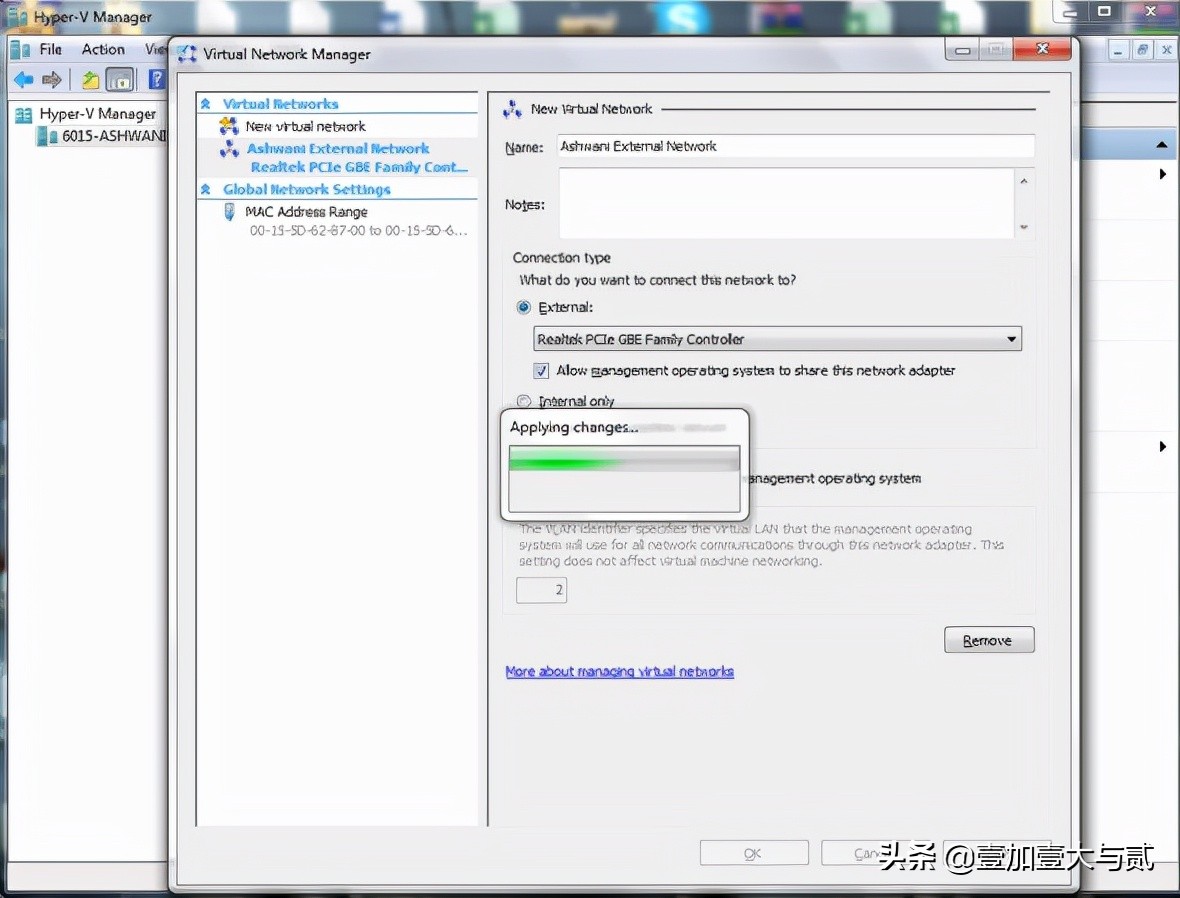Screen dimensions: 1180x898
Task: Select New virtual network in the list
Action: 306,126
